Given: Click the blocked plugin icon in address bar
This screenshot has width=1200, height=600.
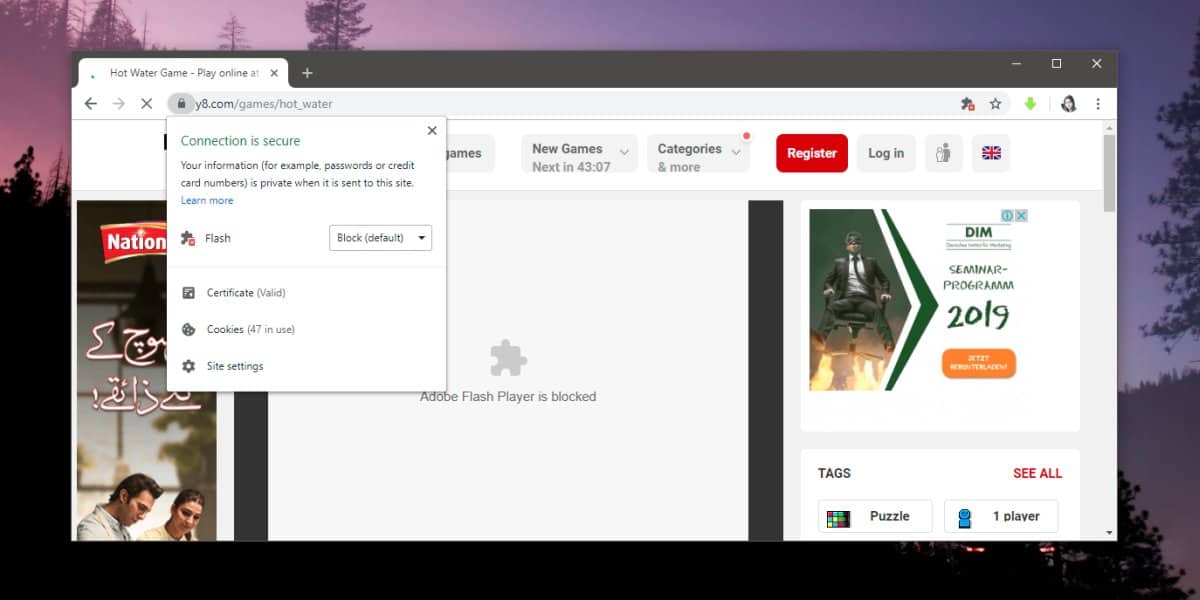Looking at the screenshot, I should [x=967, y=103].
